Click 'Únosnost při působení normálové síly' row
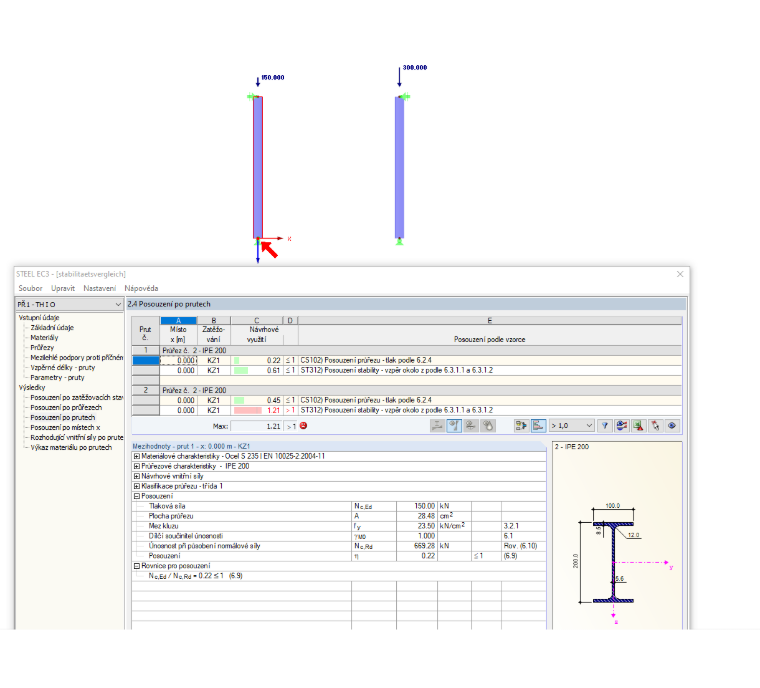This screenshot has width=760, height=688. [339, 546]
